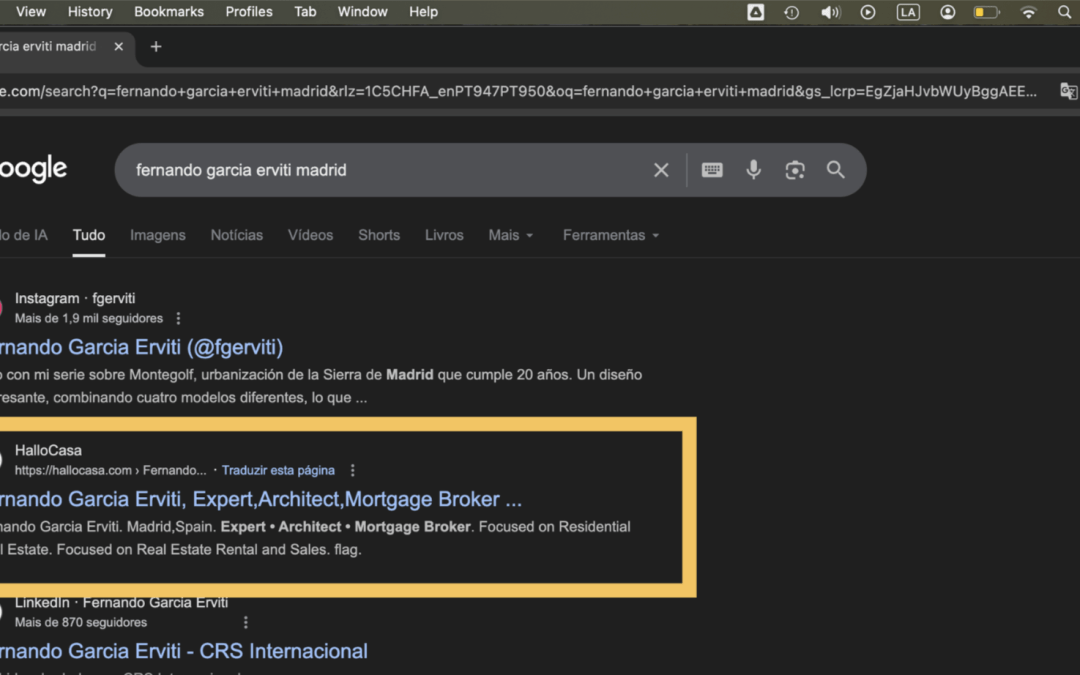
Task: Click the 'LinkedIn · Fernando Garcia Erviti' label
Action: coord(121,603)
